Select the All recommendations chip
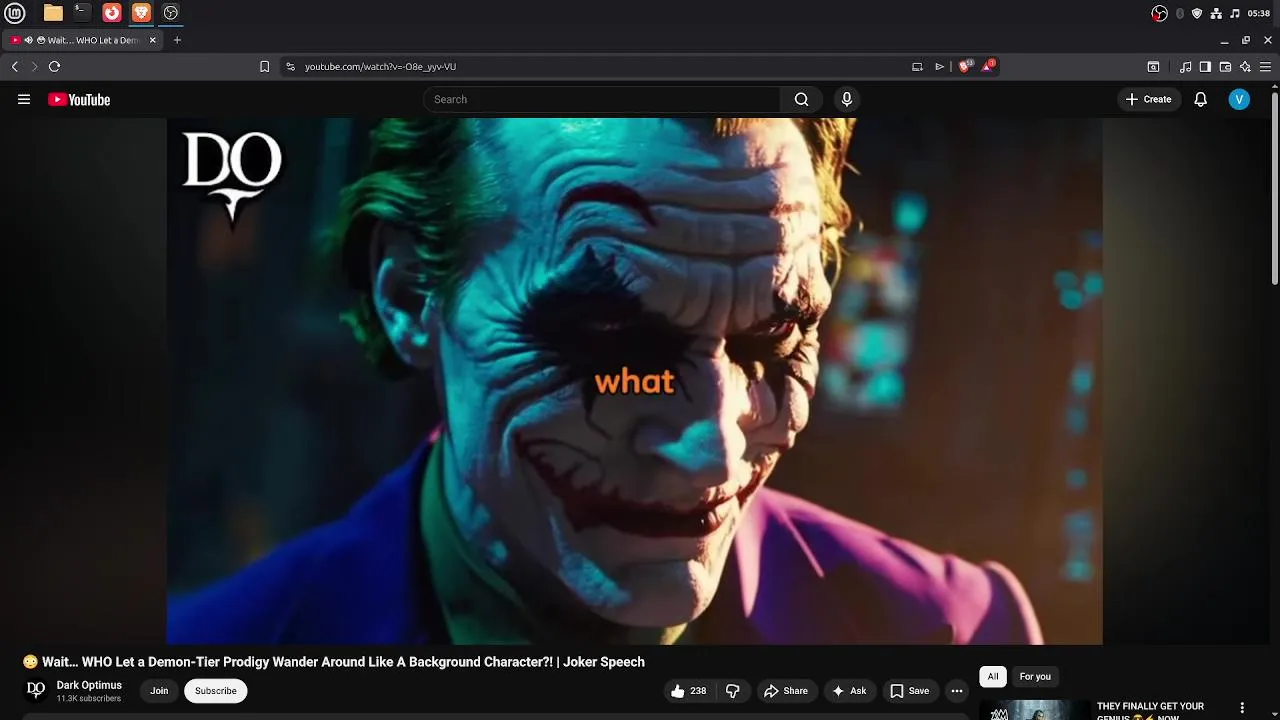 point(993,677)
